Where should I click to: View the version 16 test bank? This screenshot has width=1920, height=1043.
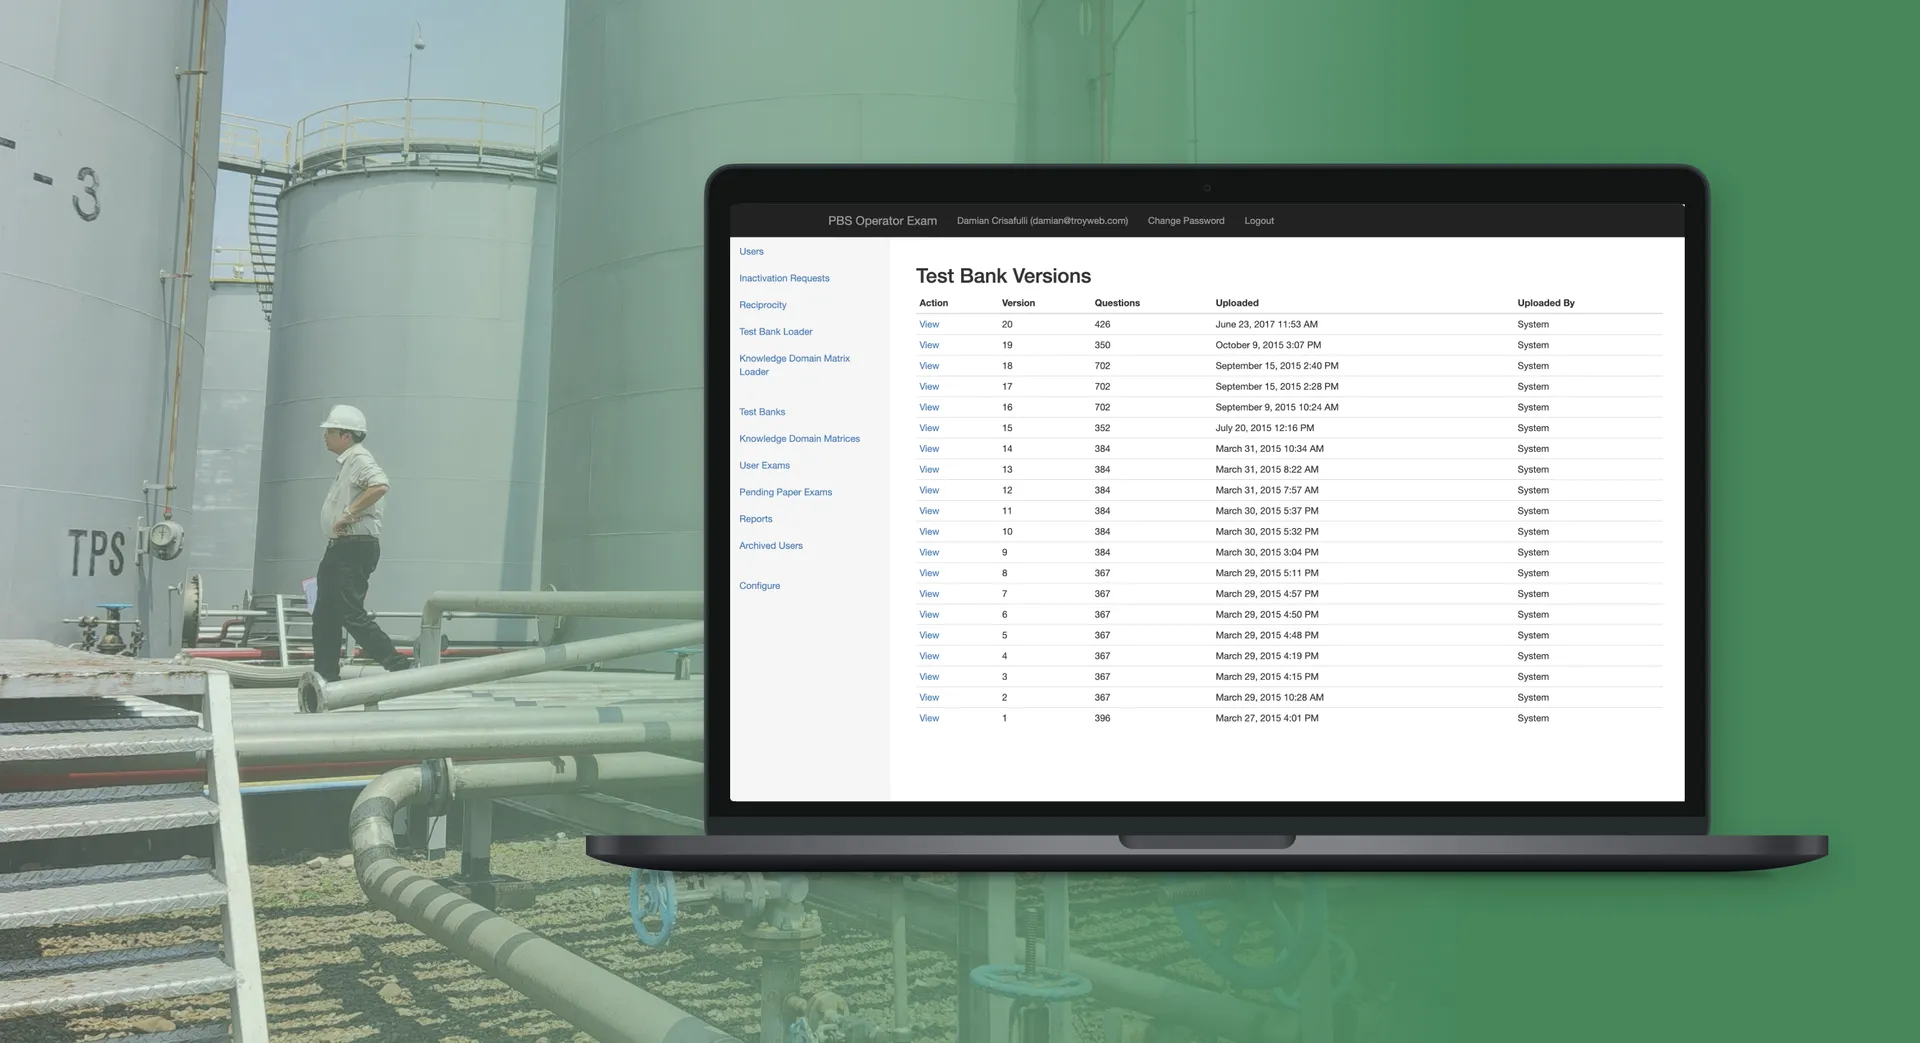[929, 408]
